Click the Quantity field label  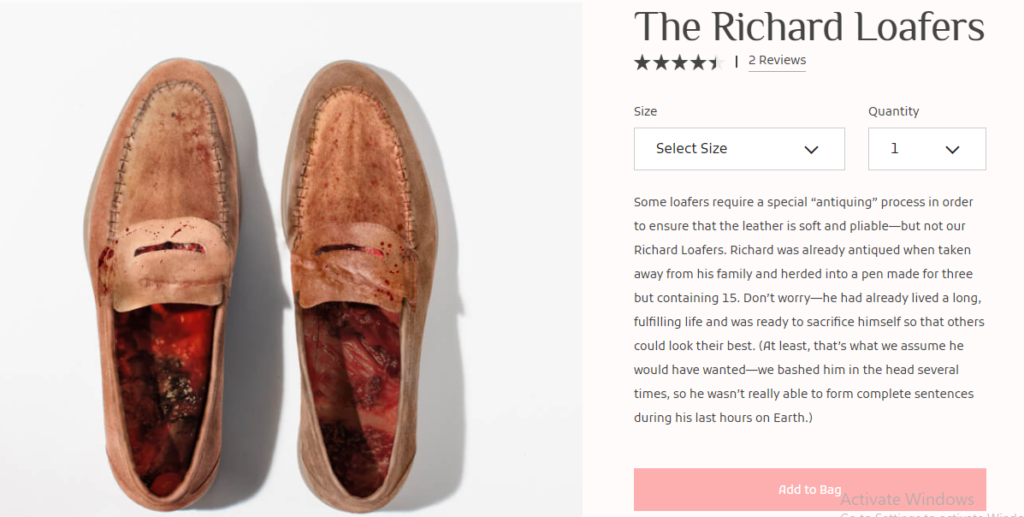click(x=893, y=111)
